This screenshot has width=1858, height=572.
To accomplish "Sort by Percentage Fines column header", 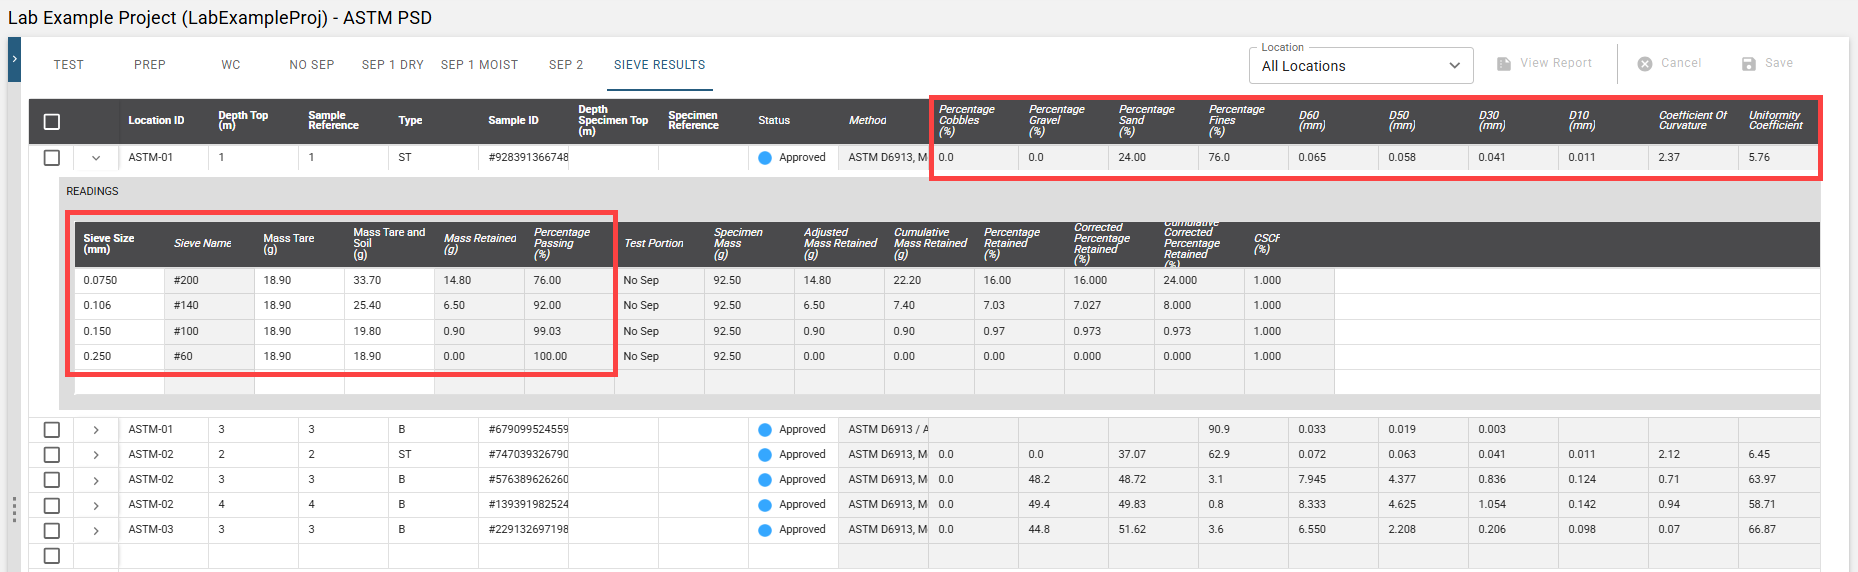I will tap(1236, 120).
